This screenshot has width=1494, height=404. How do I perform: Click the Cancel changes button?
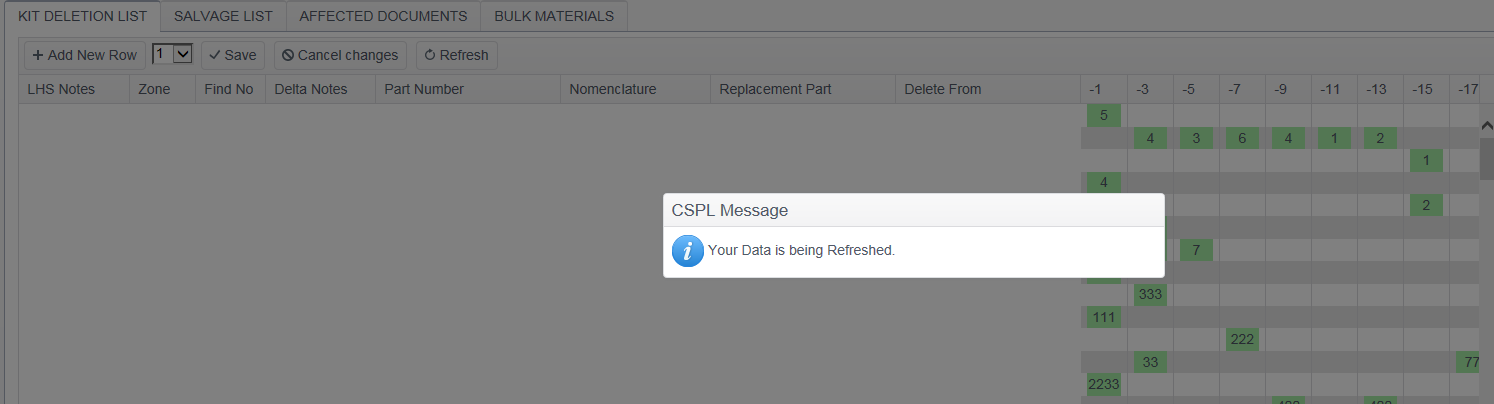(x=340, y=56)
